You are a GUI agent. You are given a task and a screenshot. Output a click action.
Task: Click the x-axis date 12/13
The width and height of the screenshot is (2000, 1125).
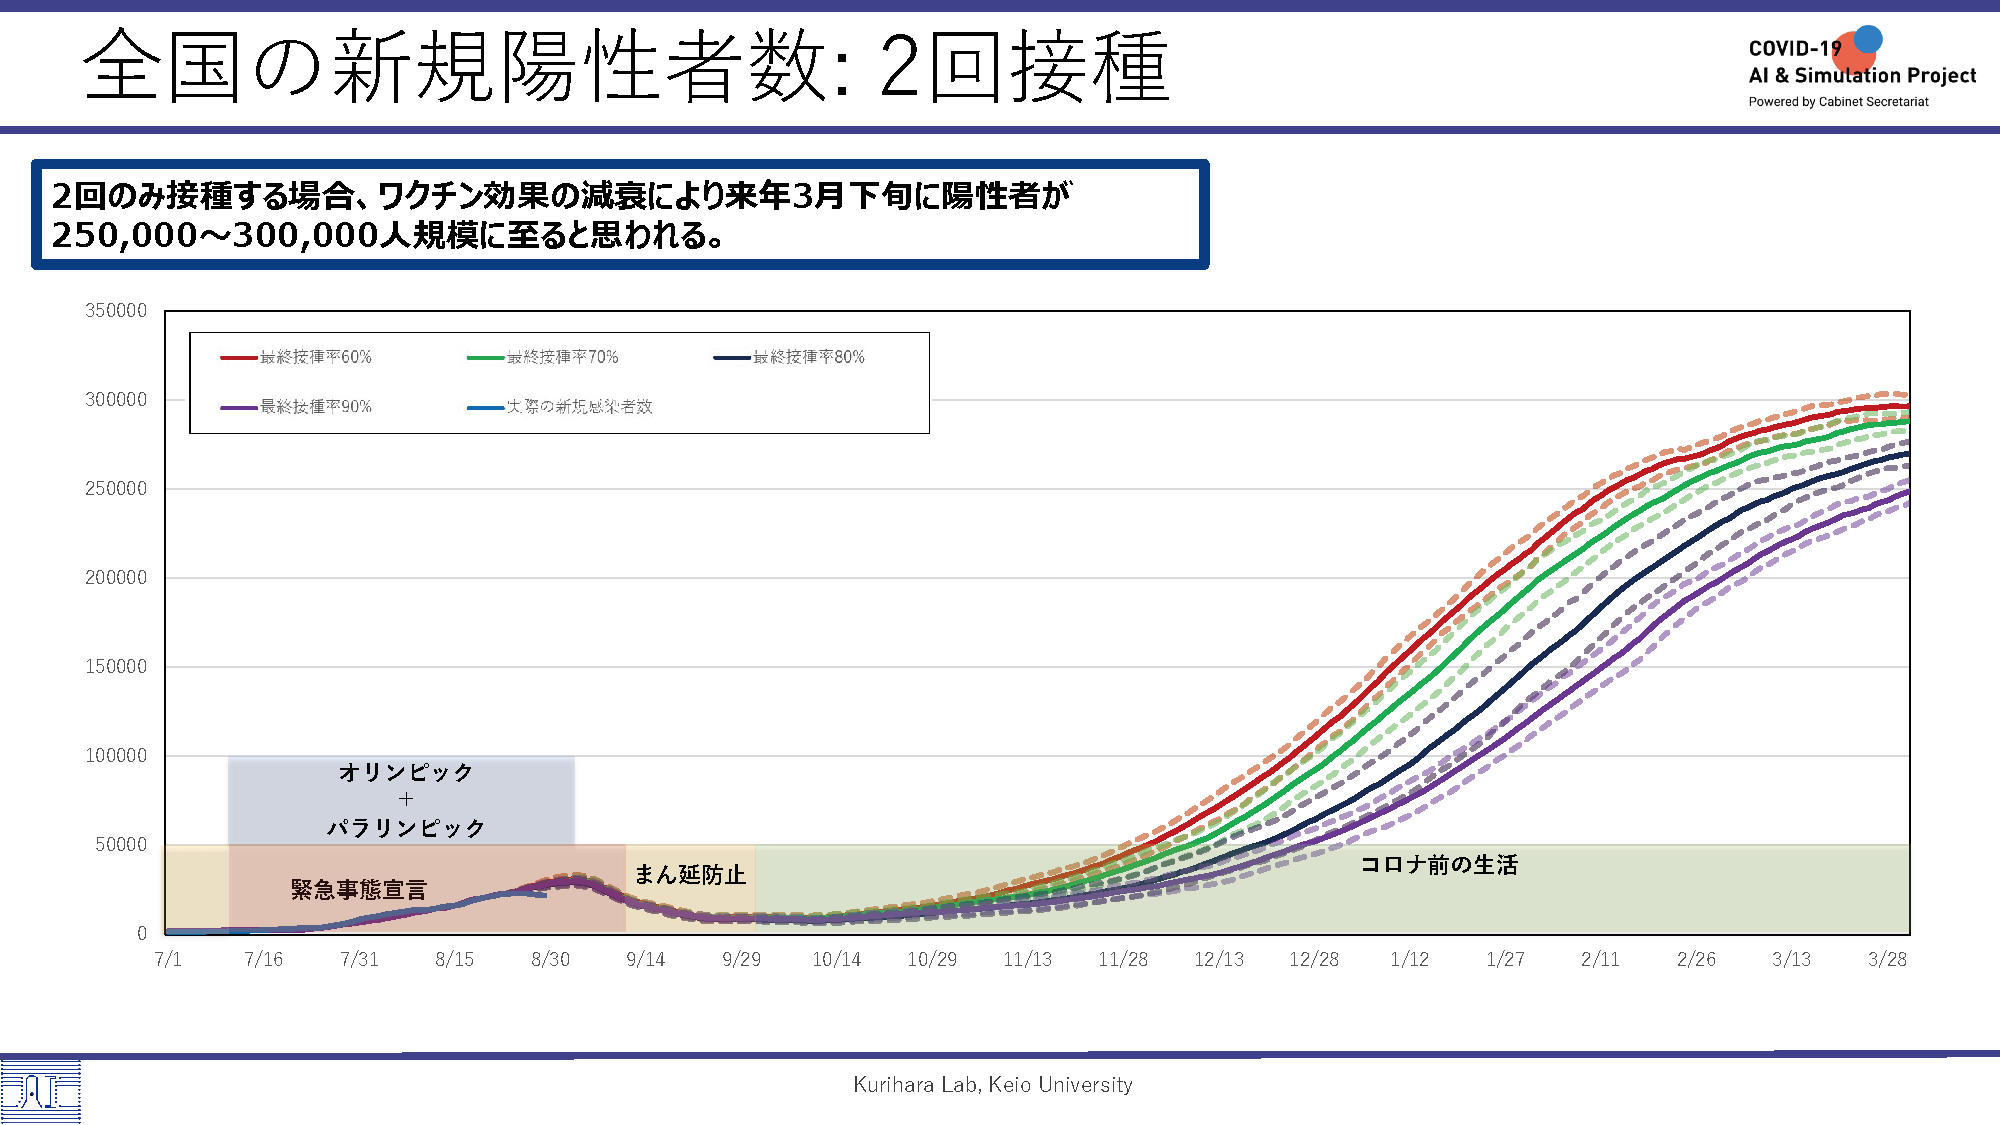point(1219,960)
